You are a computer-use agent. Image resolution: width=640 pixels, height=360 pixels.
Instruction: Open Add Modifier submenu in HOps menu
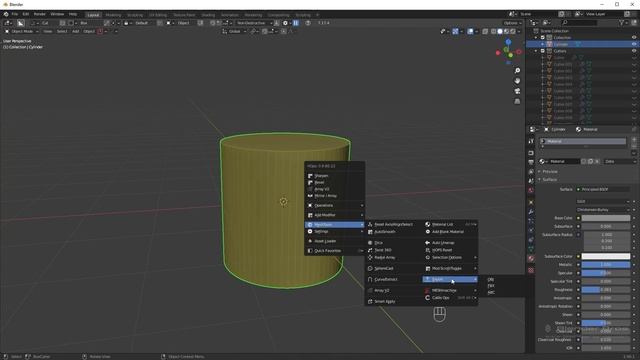pyautogui.click(x=336, y=215)
